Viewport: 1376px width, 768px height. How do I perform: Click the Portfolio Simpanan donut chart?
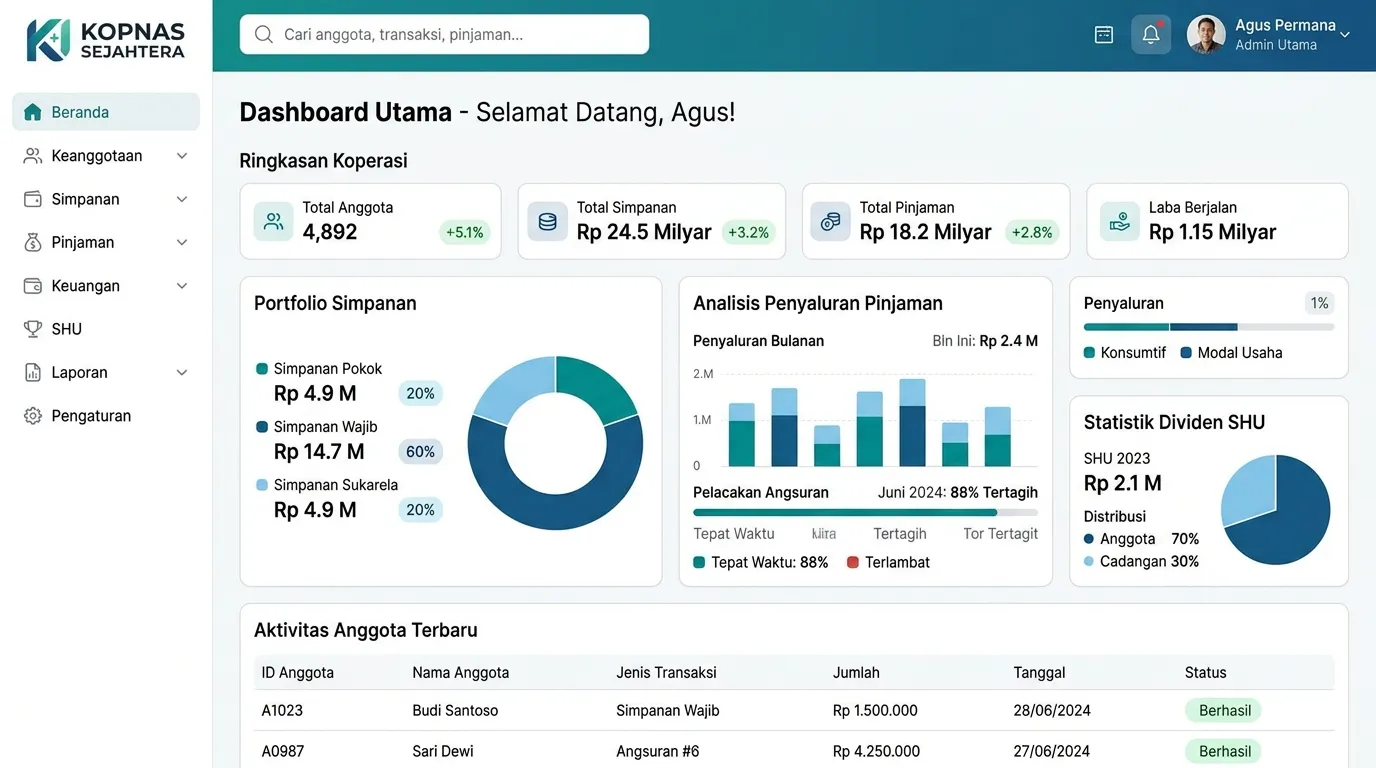click(555, 443)
